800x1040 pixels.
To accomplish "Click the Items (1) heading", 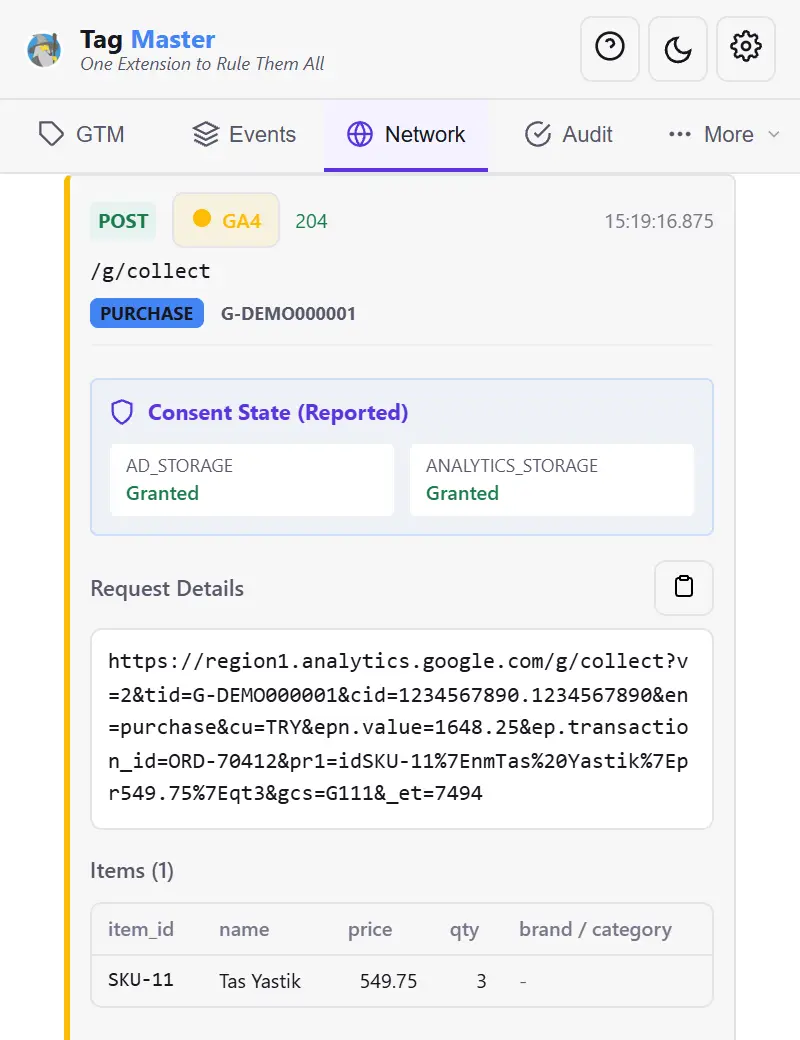I will pos(132,870).
